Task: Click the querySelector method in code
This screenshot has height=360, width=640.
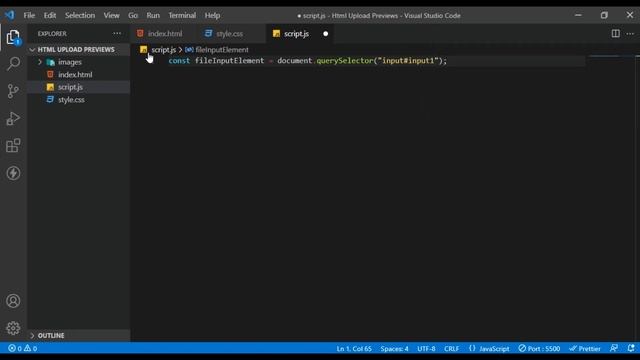Action: click(345, 61)
